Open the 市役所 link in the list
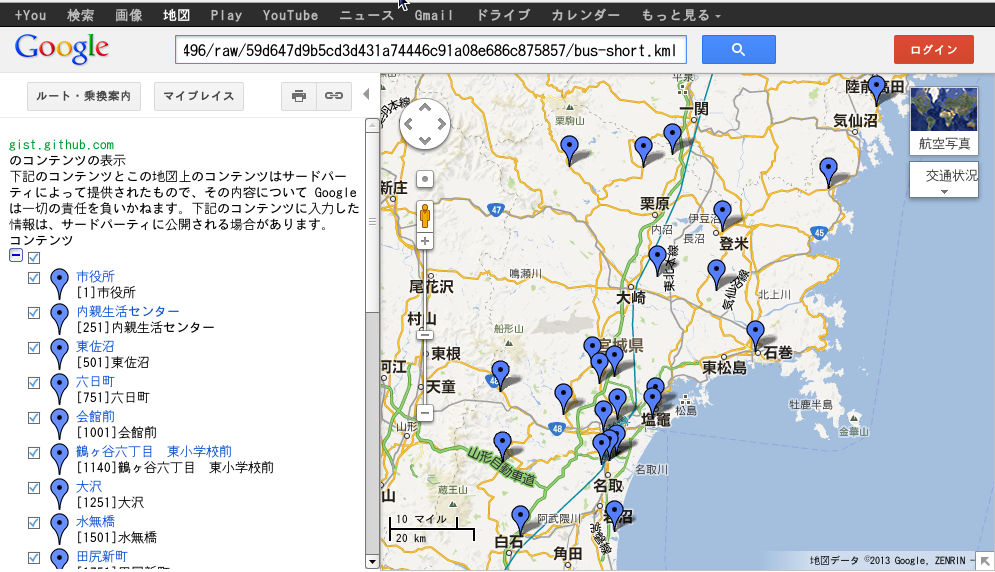This screenshot has width=995, height=572. 95,276
